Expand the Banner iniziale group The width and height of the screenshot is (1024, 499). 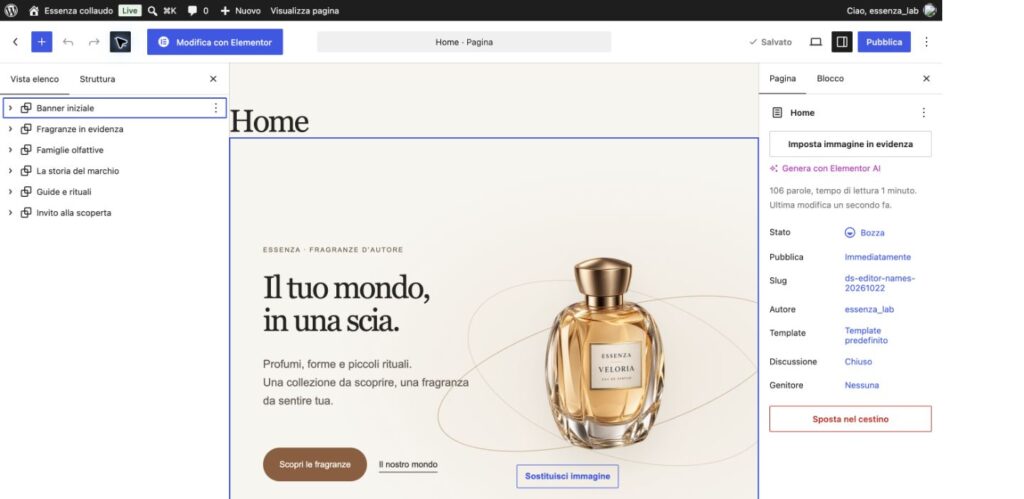pyautogui.click(x=10, y=108)
